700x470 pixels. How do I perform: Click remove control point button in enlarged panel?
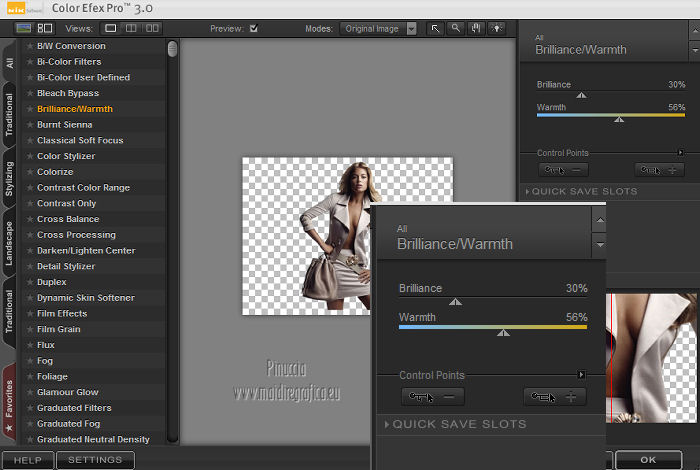[x=433, y=397]
